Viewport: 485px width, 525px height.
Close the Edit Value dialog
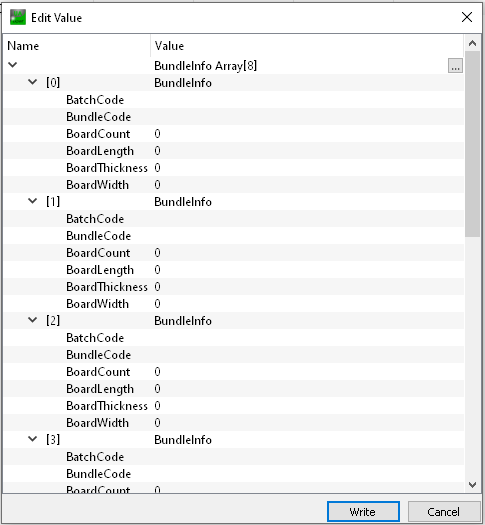pyautogui.click(x=467, y=17)
